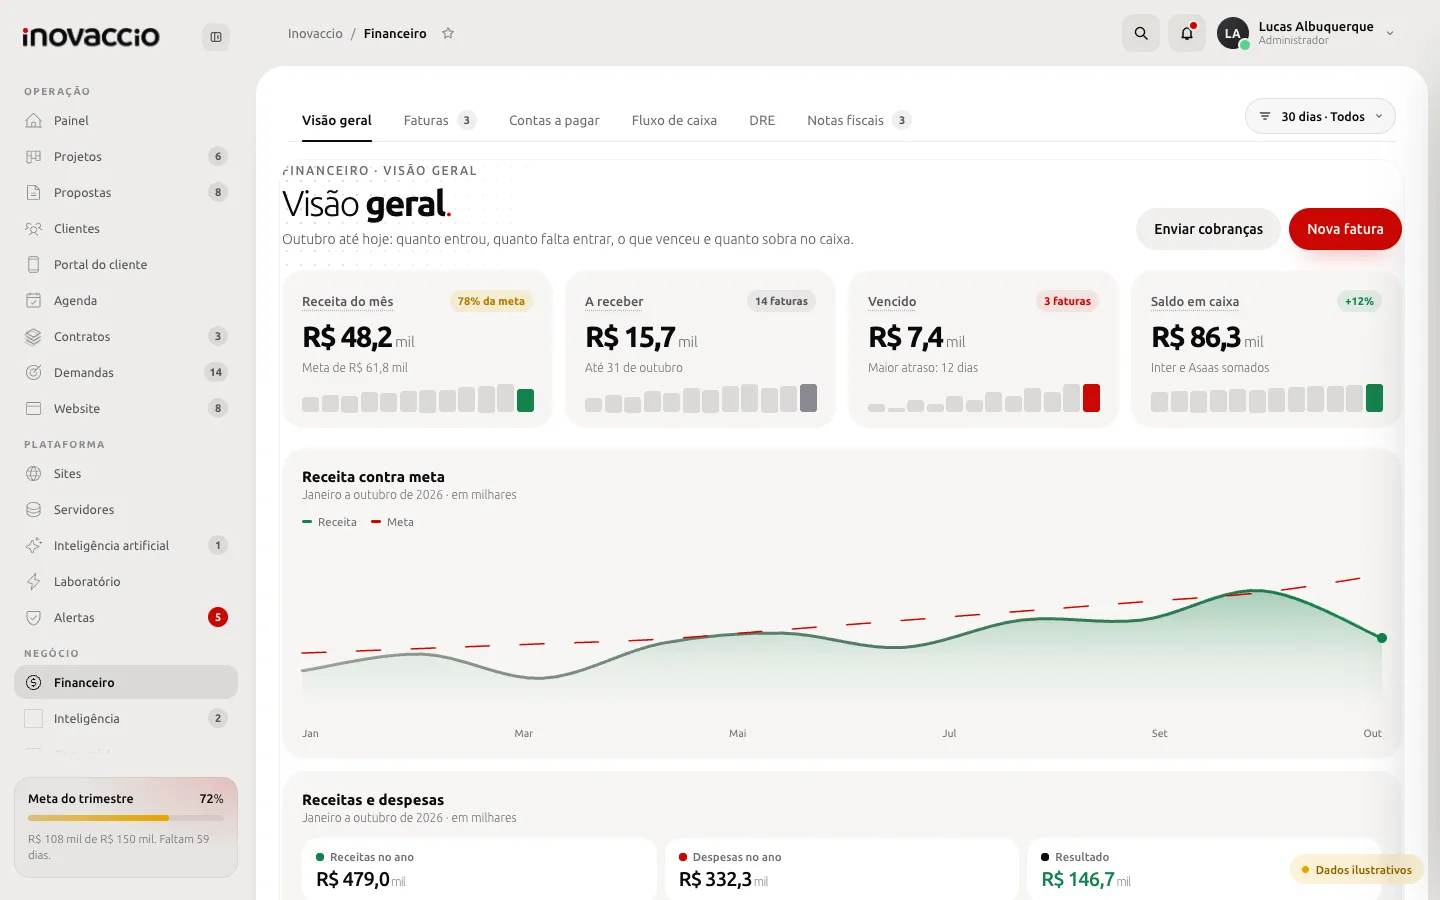The width and height of the screenshot is (1440, 900).
Task: Click the Demandas target icon
Action: coord(34,372)
